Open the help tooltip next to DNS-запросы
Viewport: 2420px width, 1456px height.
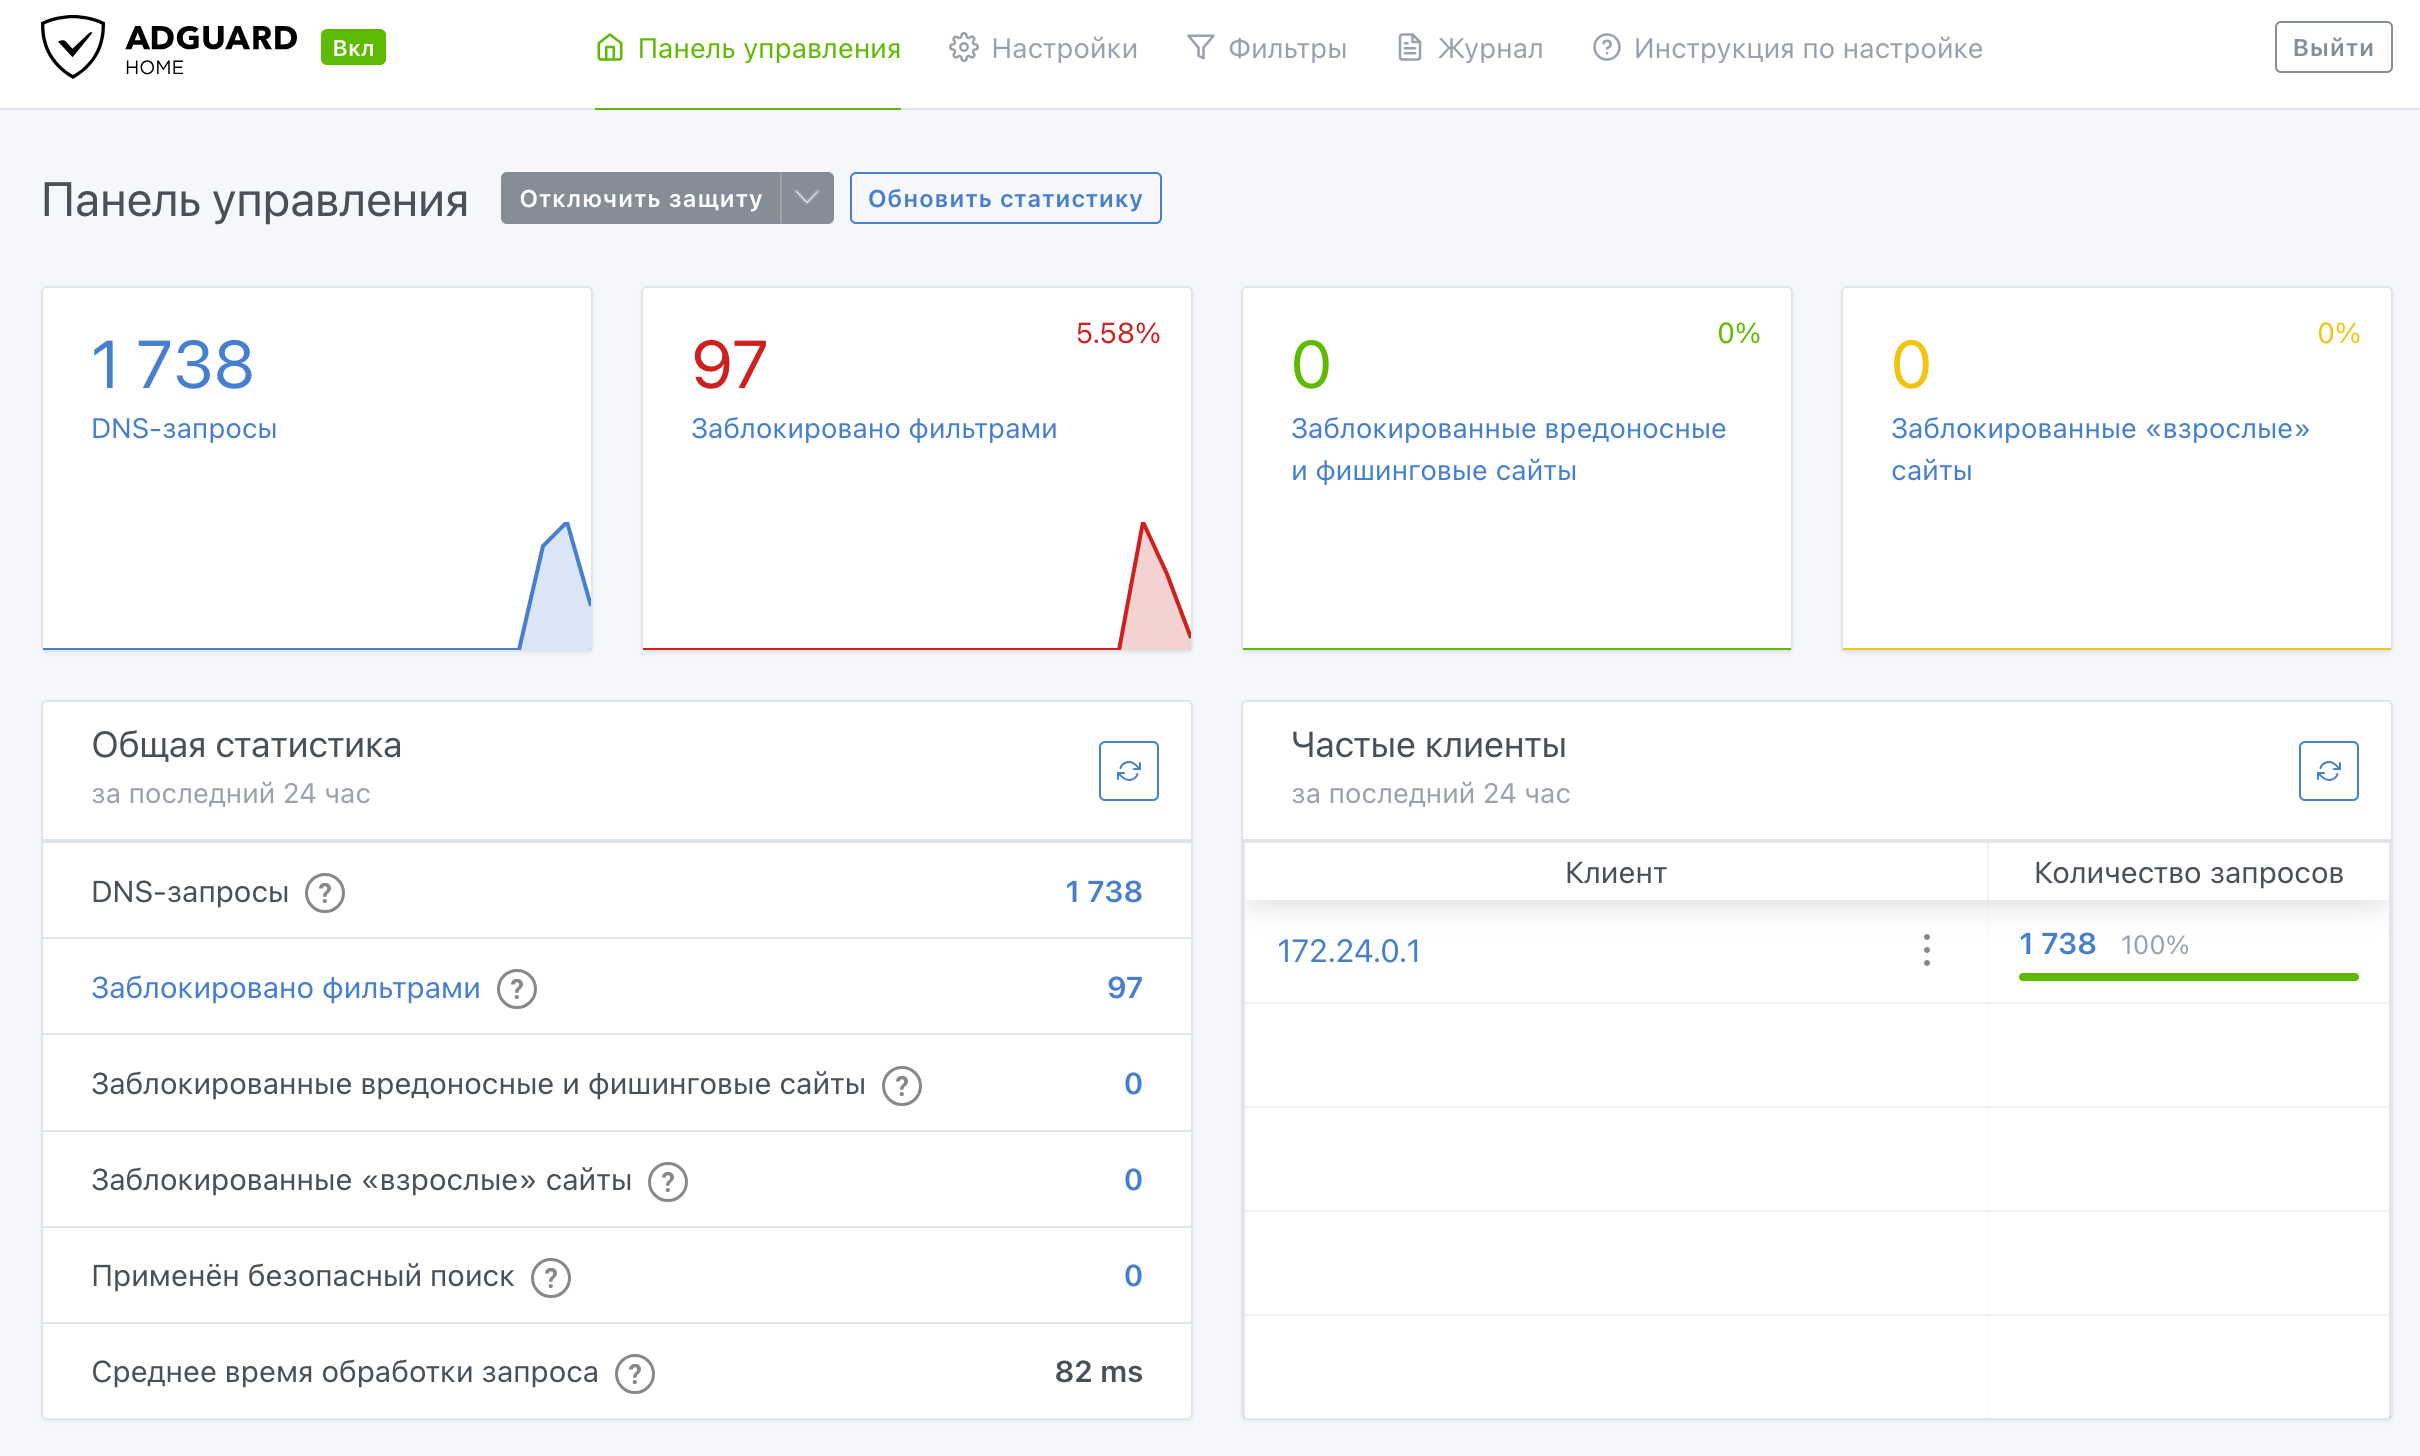coord(324,893)
